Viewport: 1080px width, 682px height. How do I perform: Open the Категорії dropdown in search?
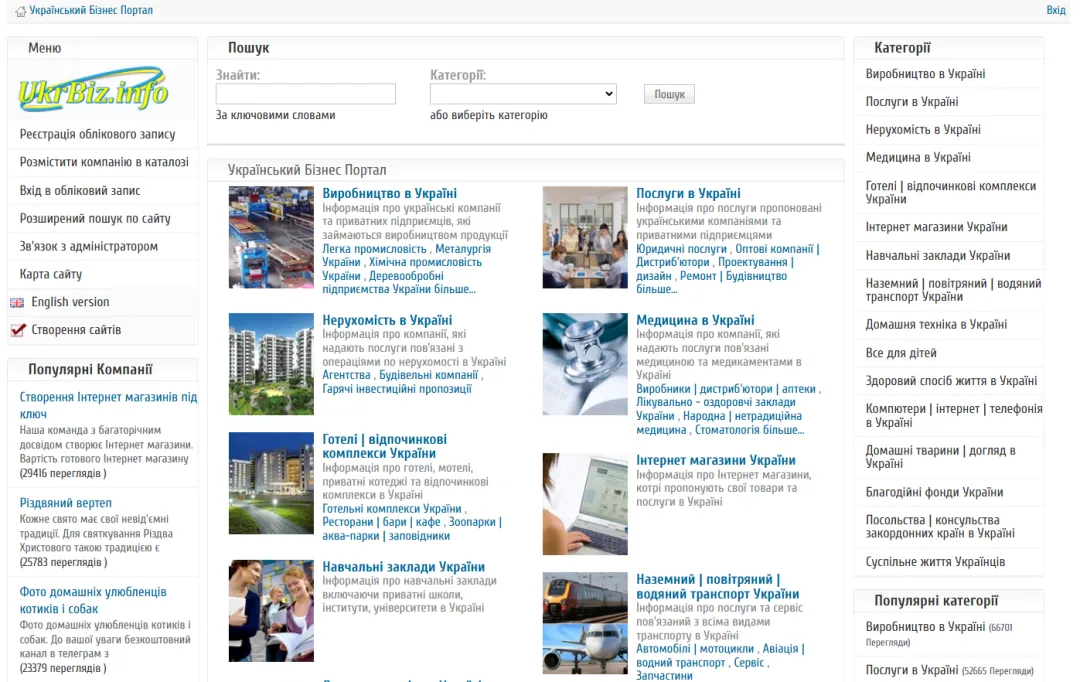[x=523, y=94]
